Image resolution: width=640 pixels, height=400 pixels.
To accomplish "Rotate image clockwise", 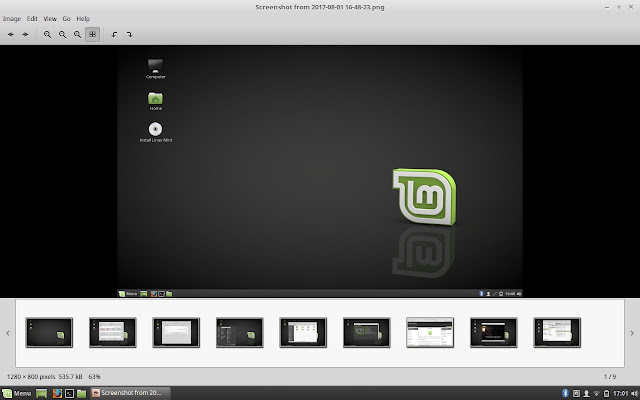I will point(129,35).
